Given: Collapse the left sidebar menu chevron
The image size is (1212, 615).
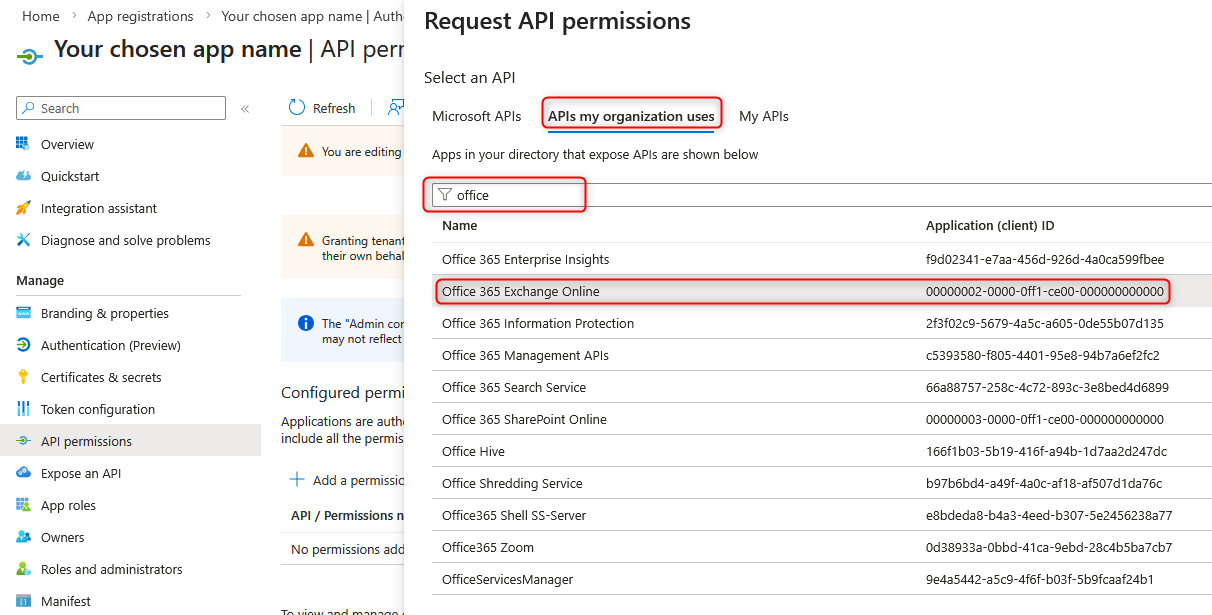Looking at the screenshot, I should click(245, 108).
